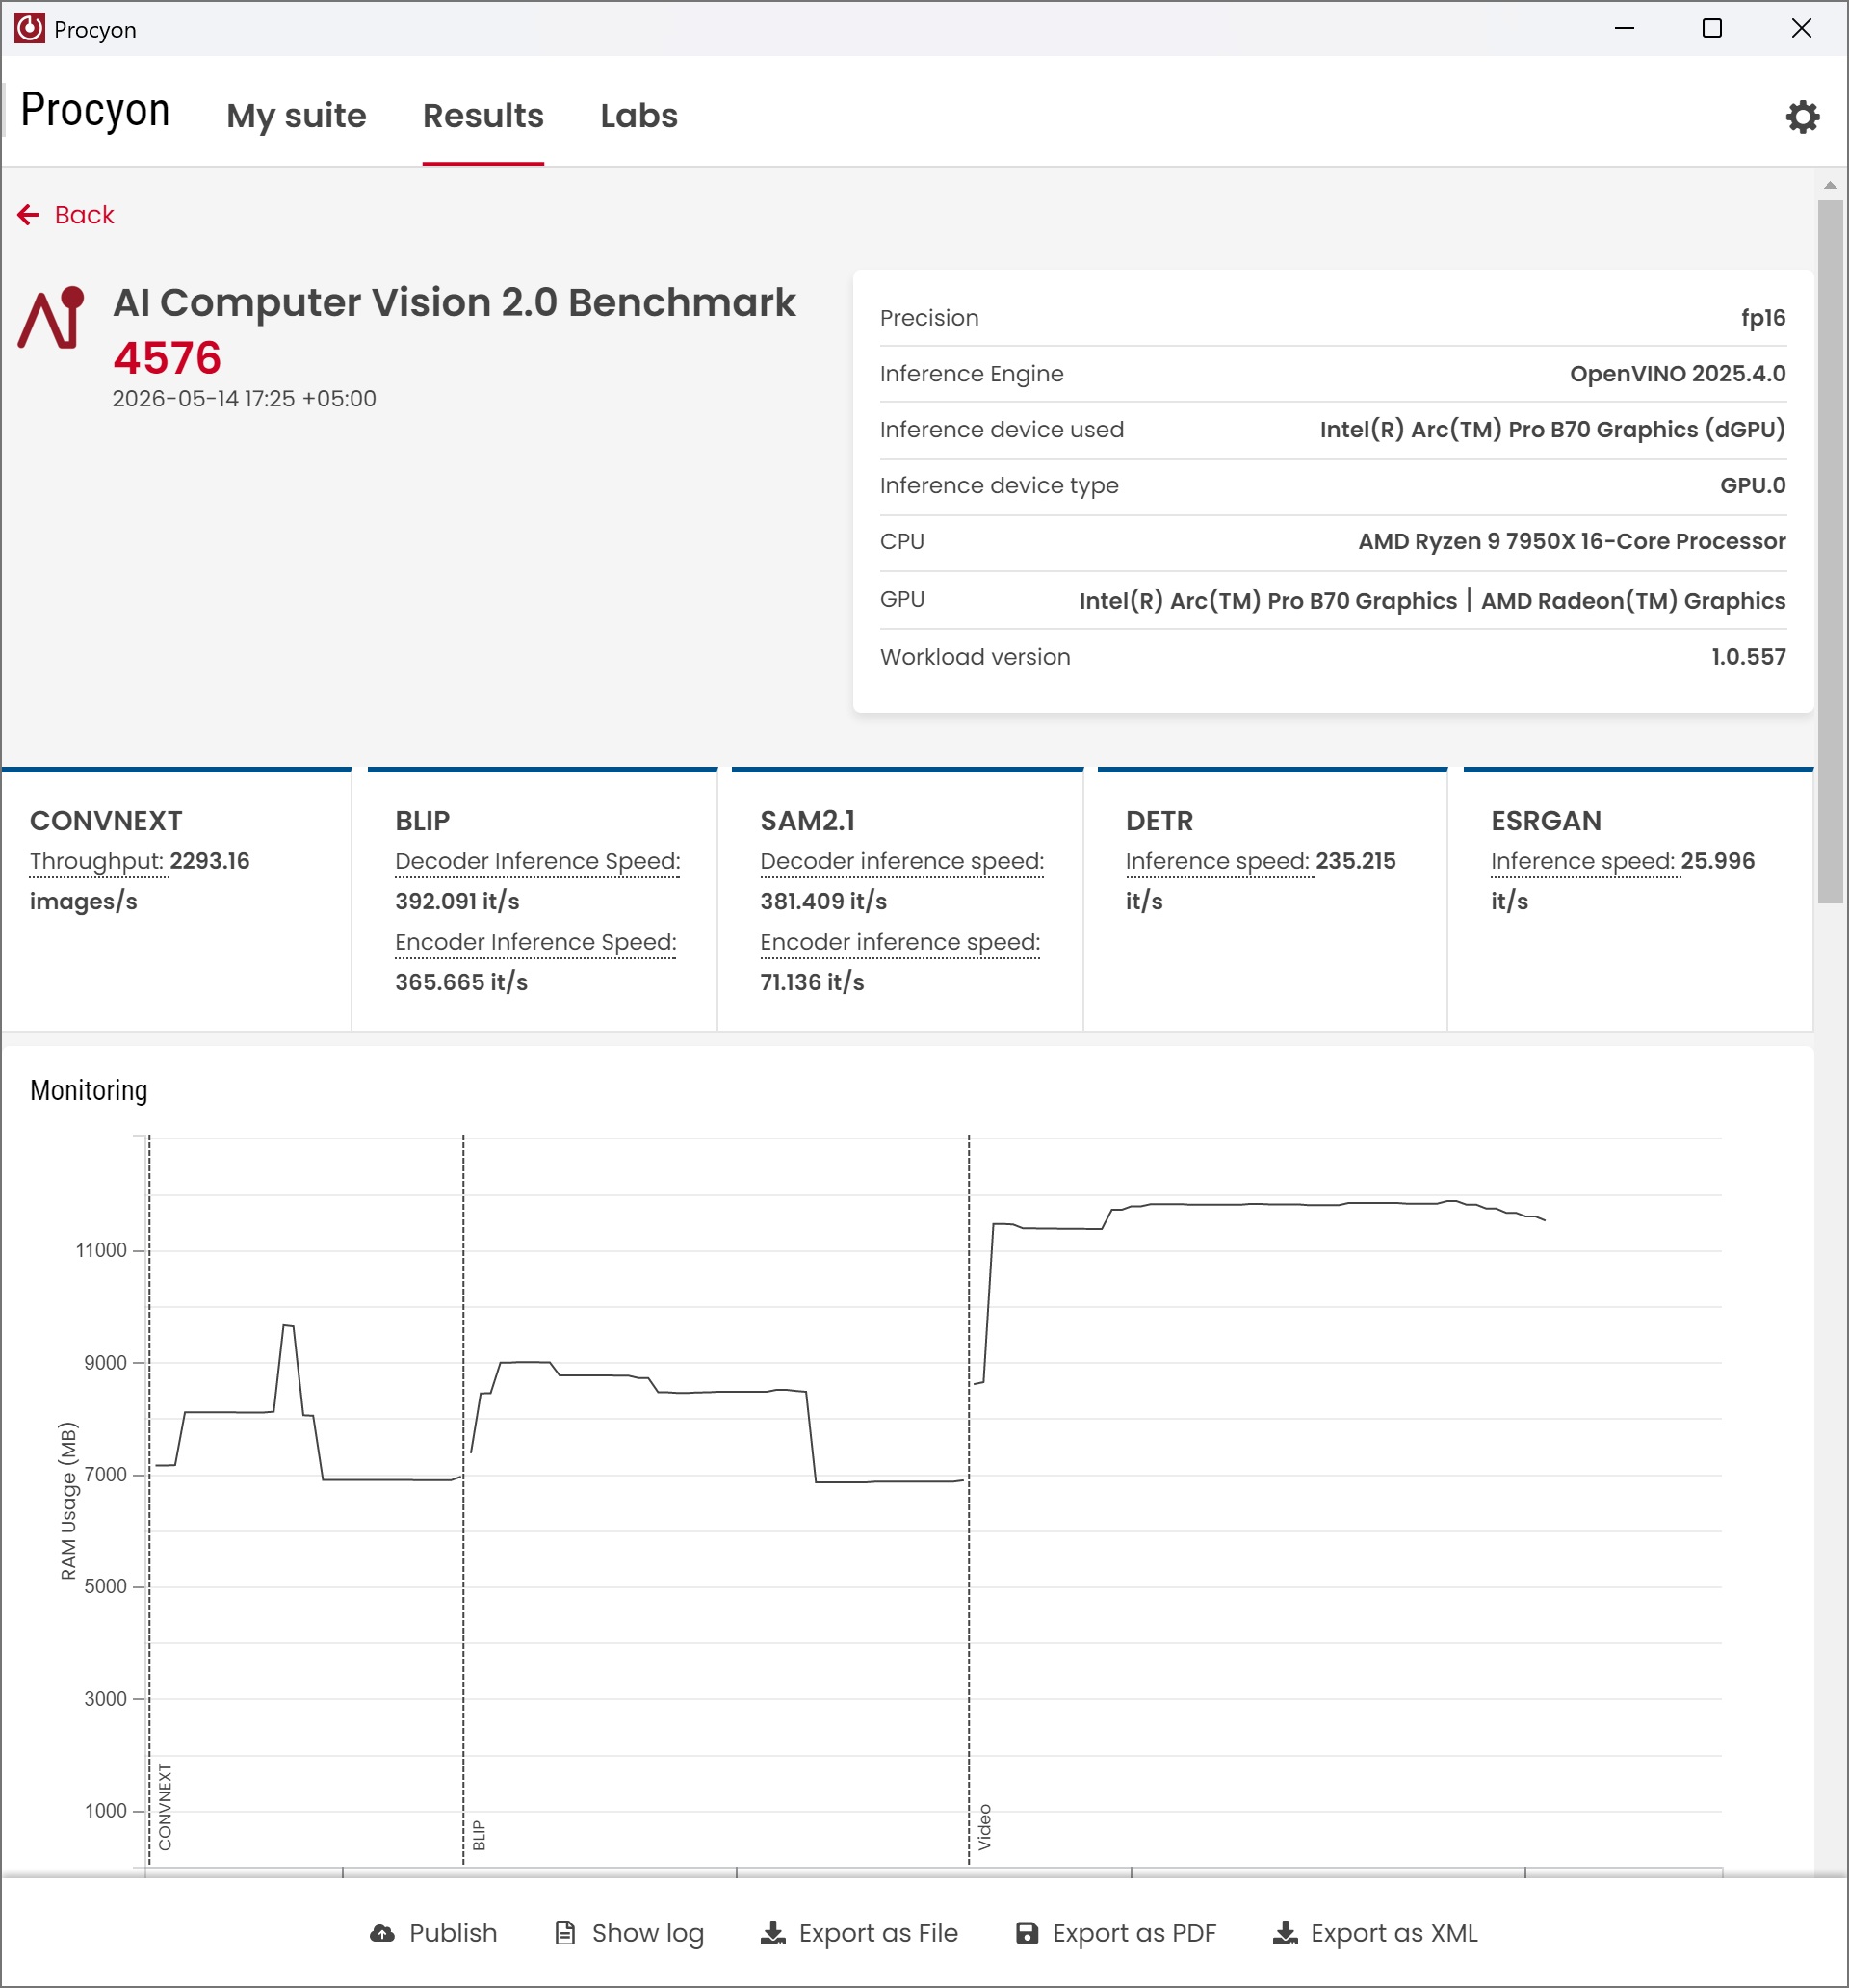This screenshot has width=1849, height=1988.
Task: Click the Export as XML download icon
Action: (1285, 1933)
